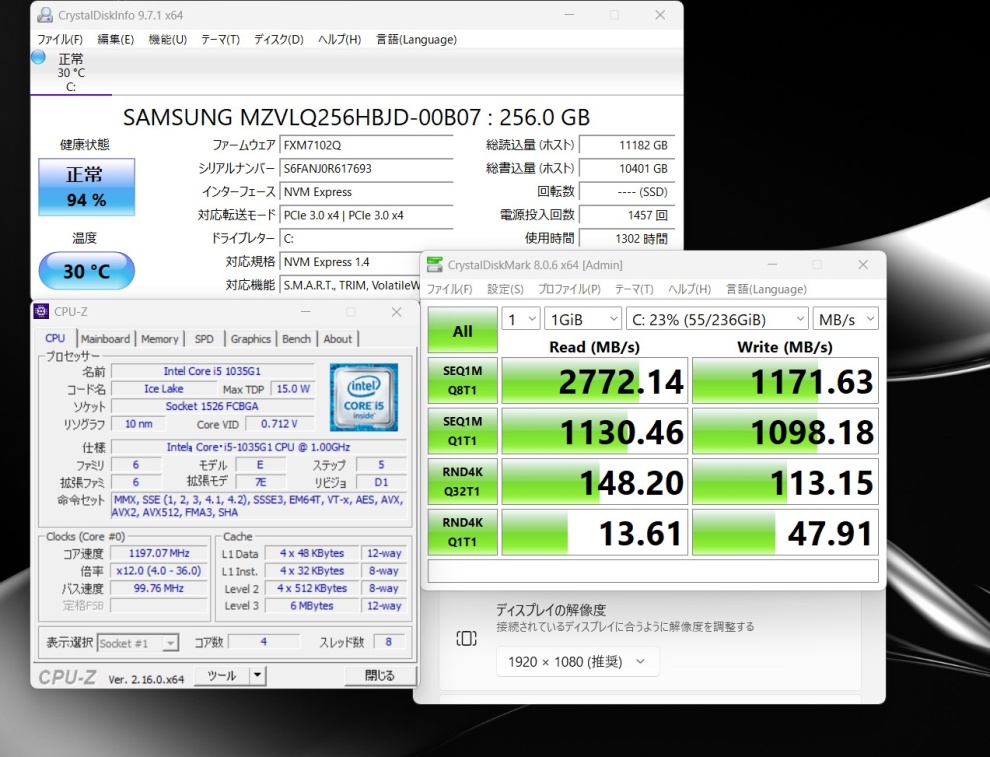Click the 30 °C temperature button

(86, 271)
